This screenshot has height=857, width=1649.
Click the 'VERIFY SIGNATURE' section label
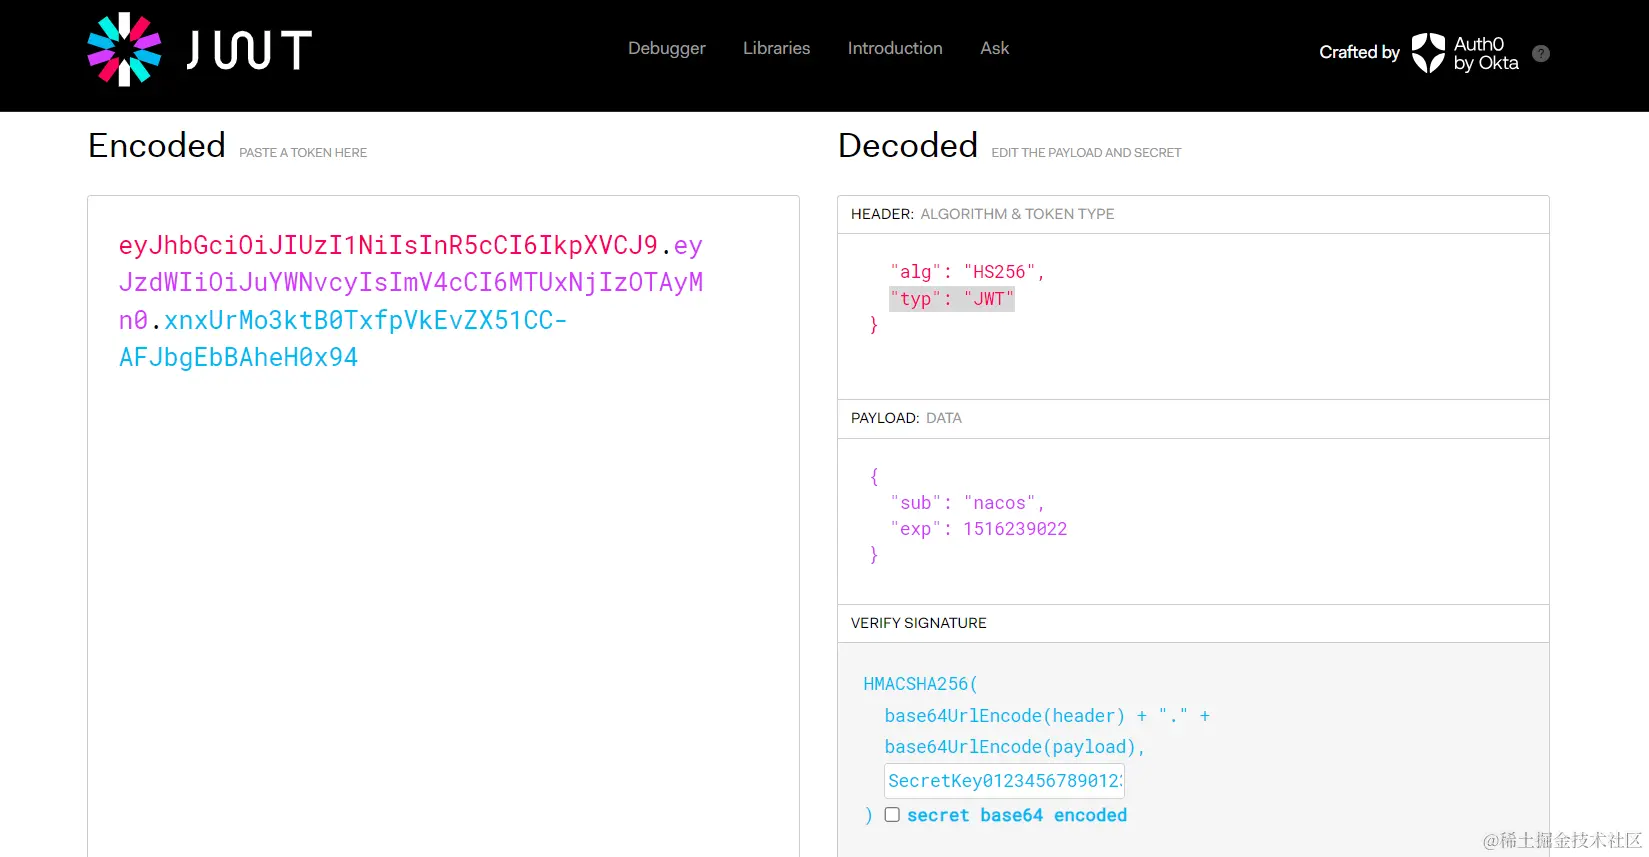(x=919, y=623)
